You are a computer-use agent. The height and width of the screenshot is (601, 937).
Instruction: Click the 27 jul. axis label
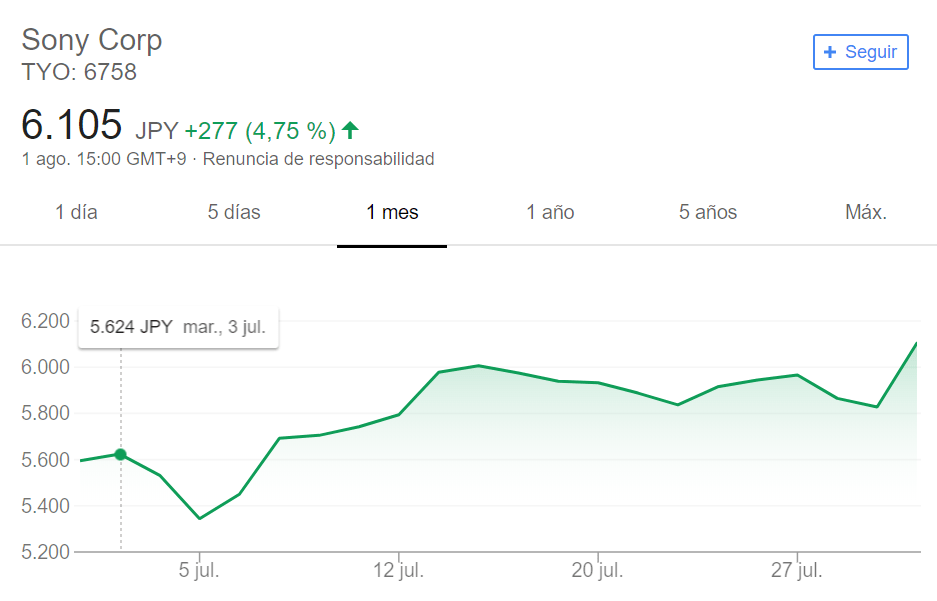(x=797, y=570)
